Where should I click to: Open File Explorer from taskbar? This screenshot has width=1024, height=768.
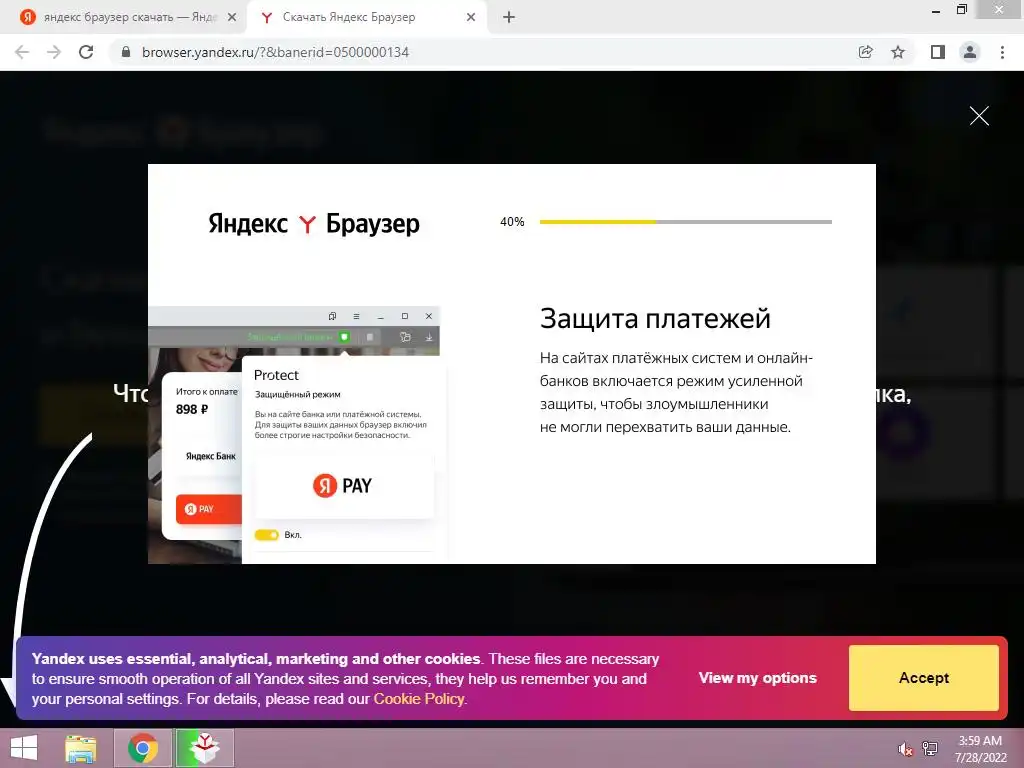(80, 748)
